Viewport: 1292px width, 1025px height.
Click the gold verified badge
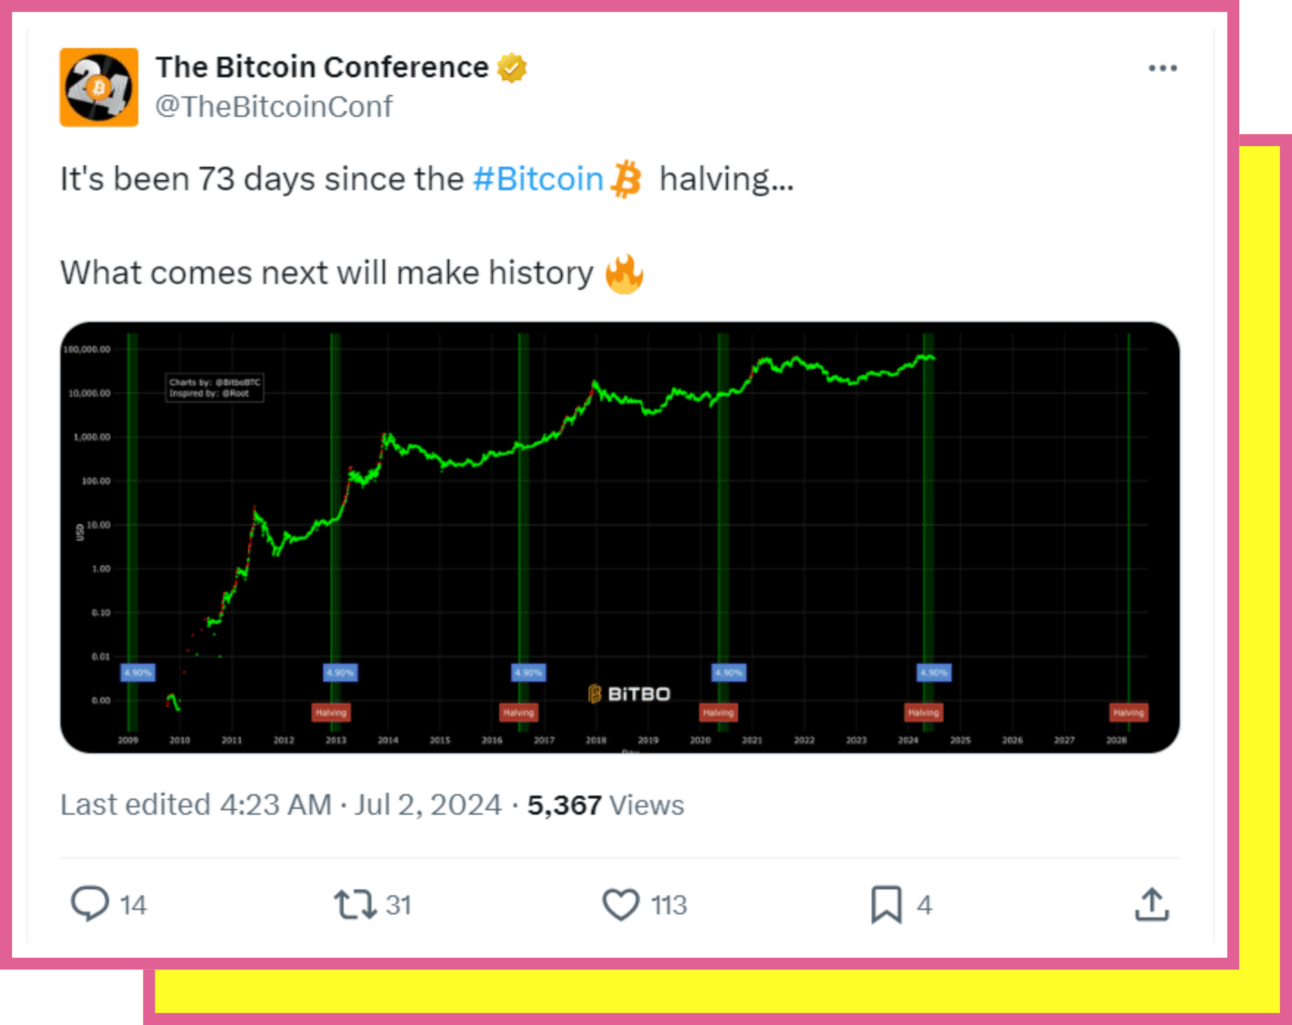512,68
